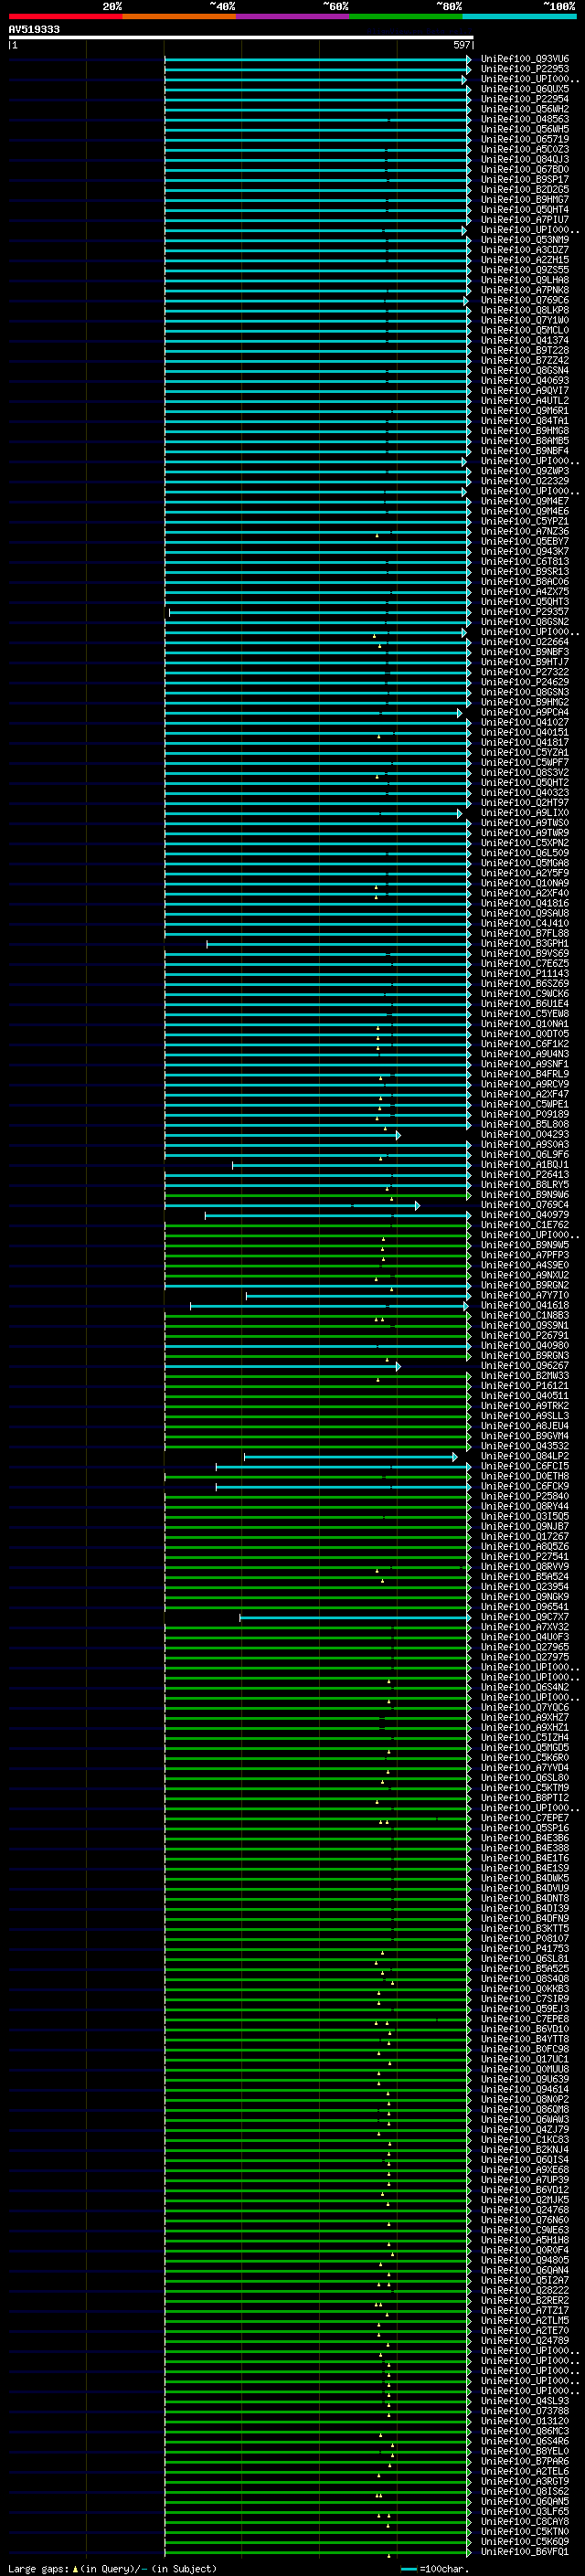Click the UniRef100_A7Y7I0 label

point(524,1295)
